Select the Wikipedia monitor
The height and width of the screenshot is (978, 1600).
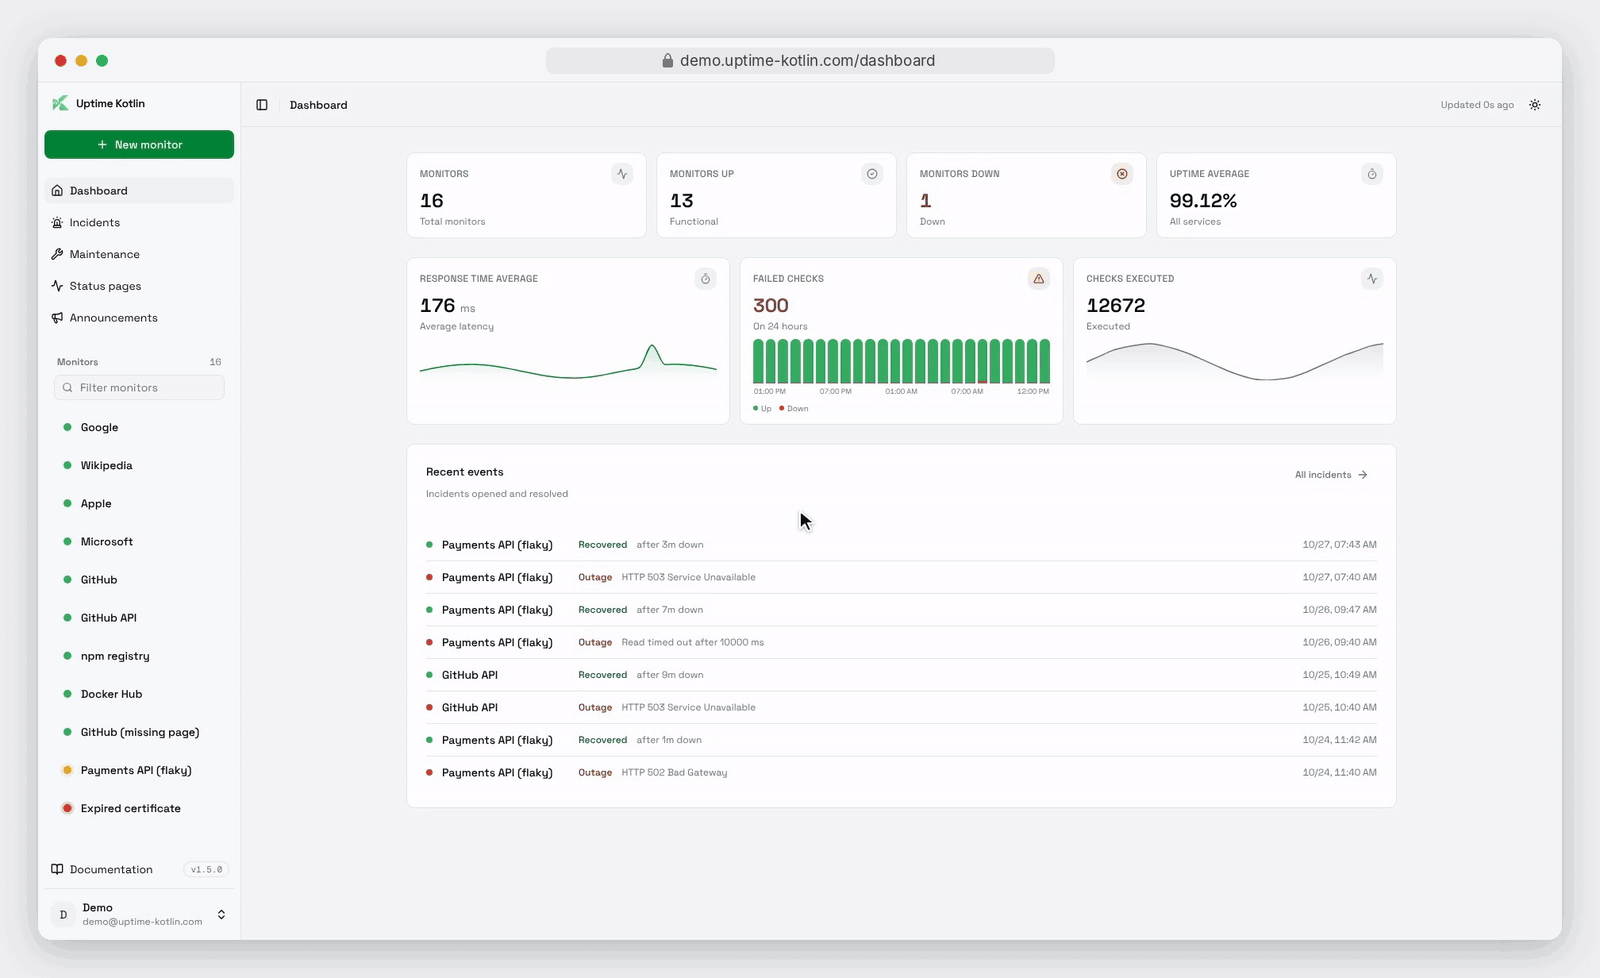[139, 465]
